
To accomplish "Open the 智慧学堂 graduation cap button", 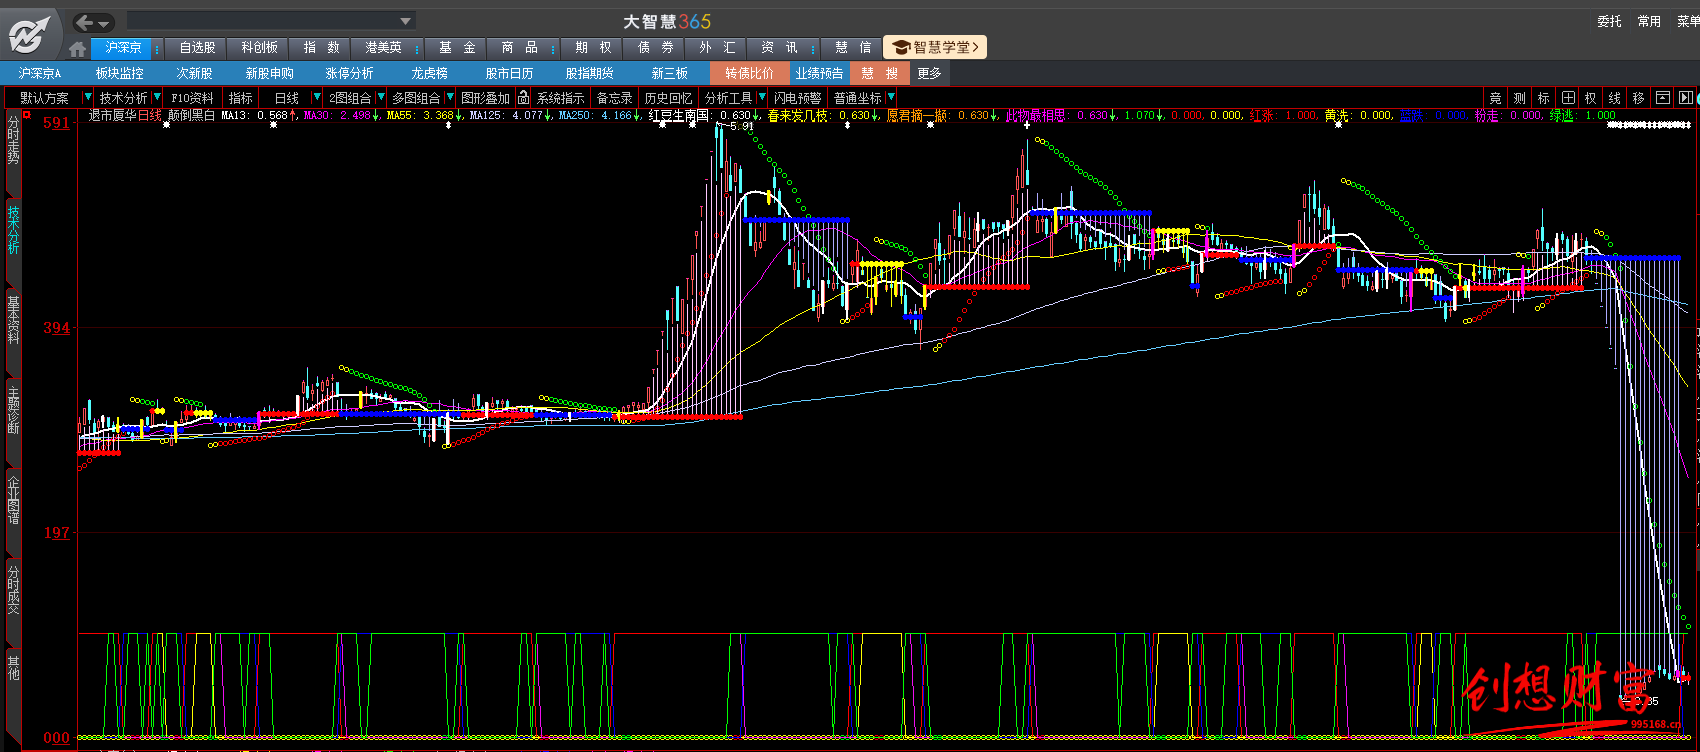I will (x=936, y=47).
